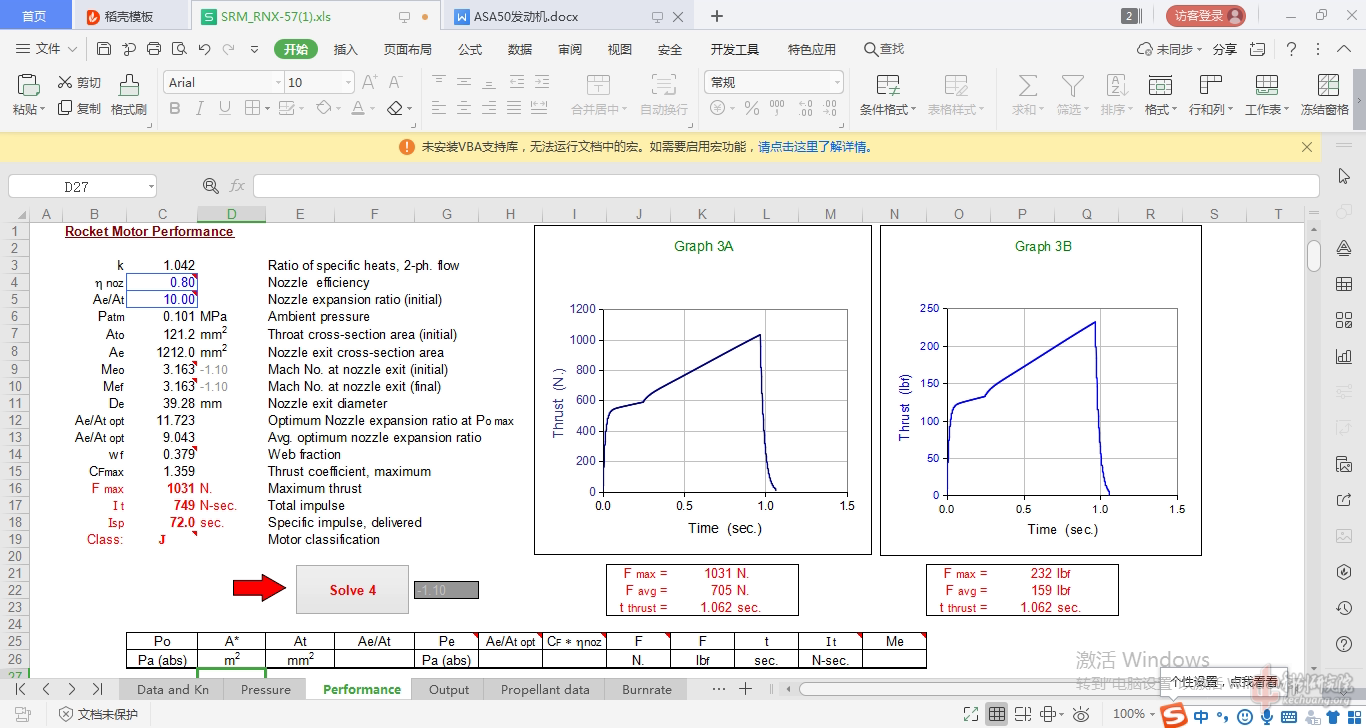The image size is (1366, 728).
Task: Decrease font size with the A- icon
Action: point(395,82)
